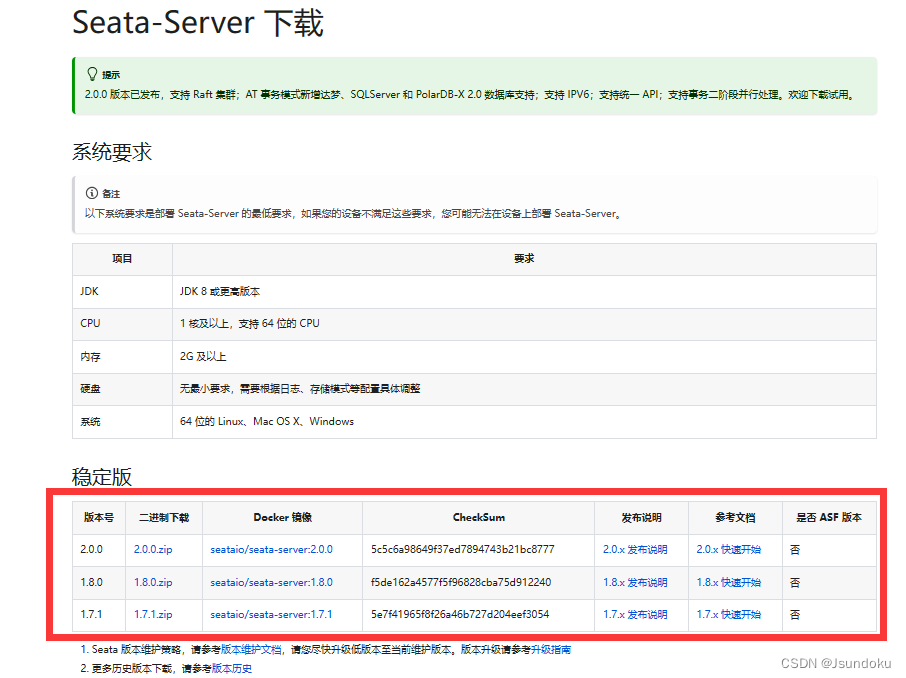The image size is (906, 678).
Task: Click the 系统 row label
Action: point(90,422)
